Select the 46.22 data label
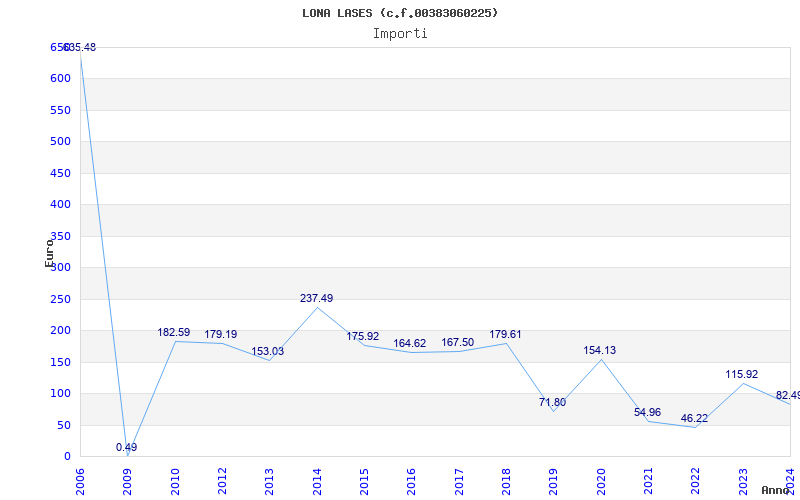Viewport: 800px width, 500px height. coord(694,418)
